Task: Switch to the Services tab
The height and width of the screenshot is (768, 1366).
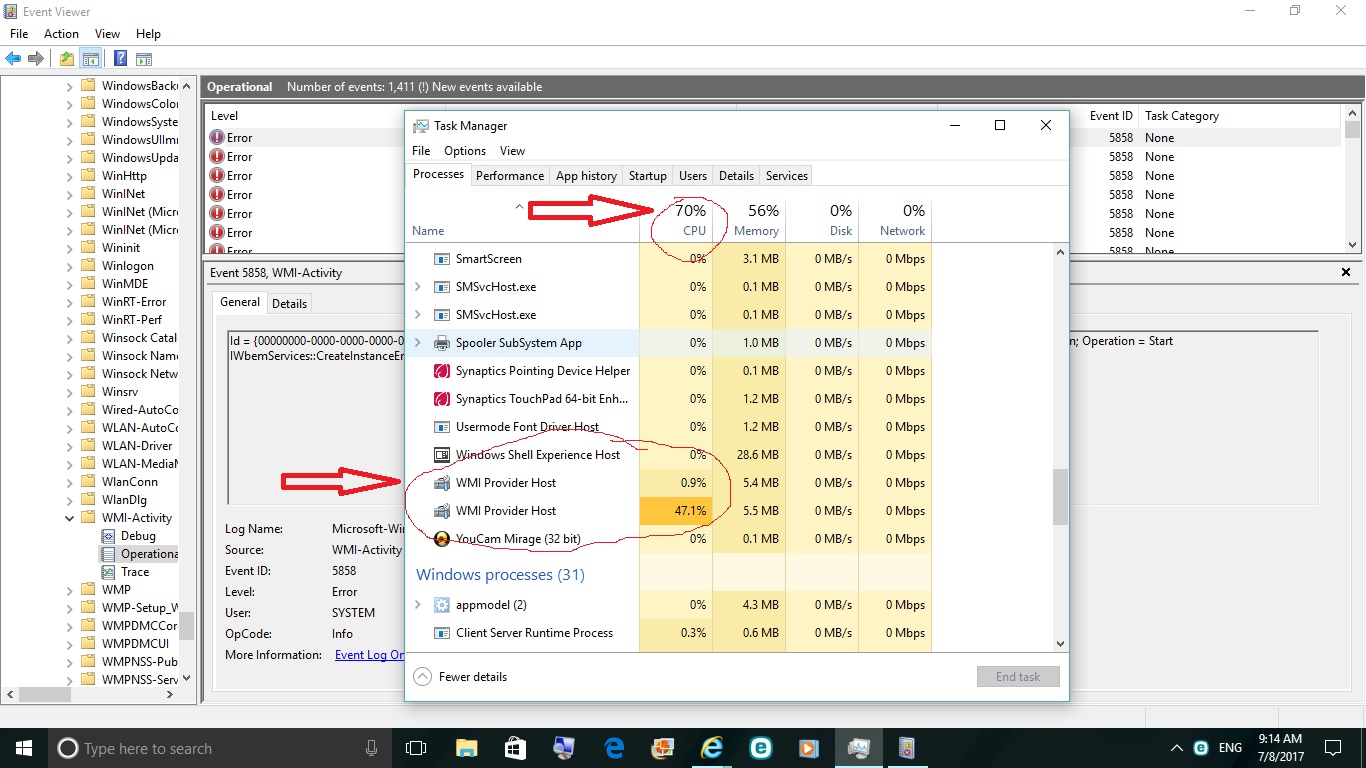Action: [787, 176]
